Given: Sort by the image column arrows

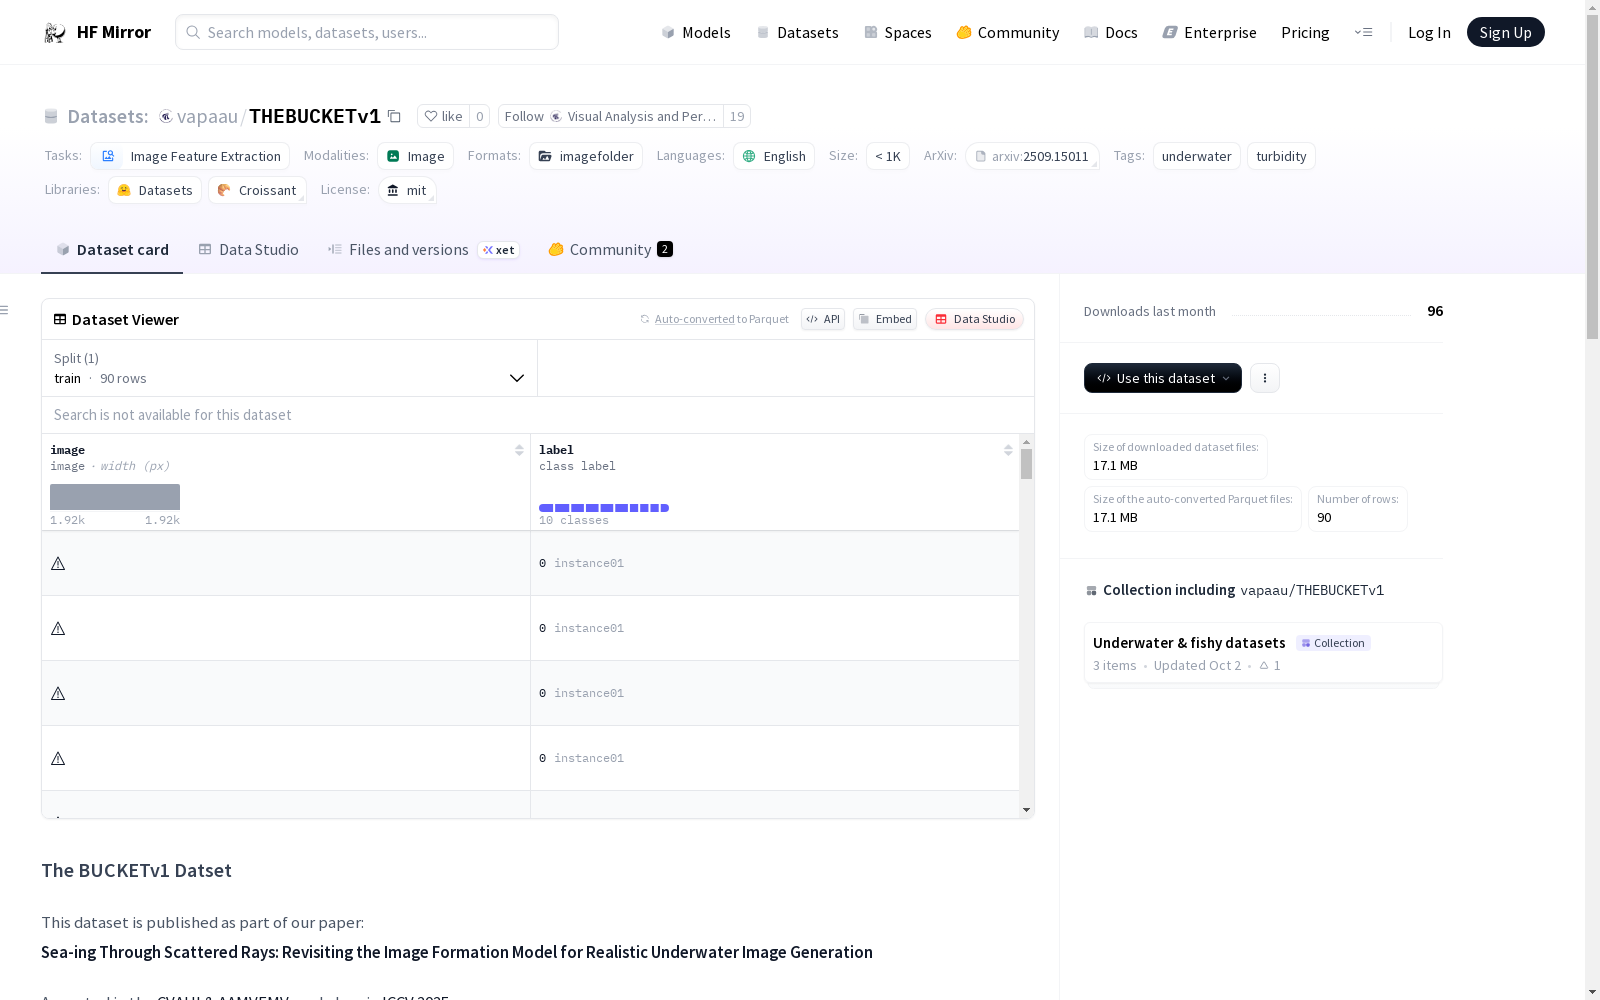Looking at the screenshot, I should [519, 450].
